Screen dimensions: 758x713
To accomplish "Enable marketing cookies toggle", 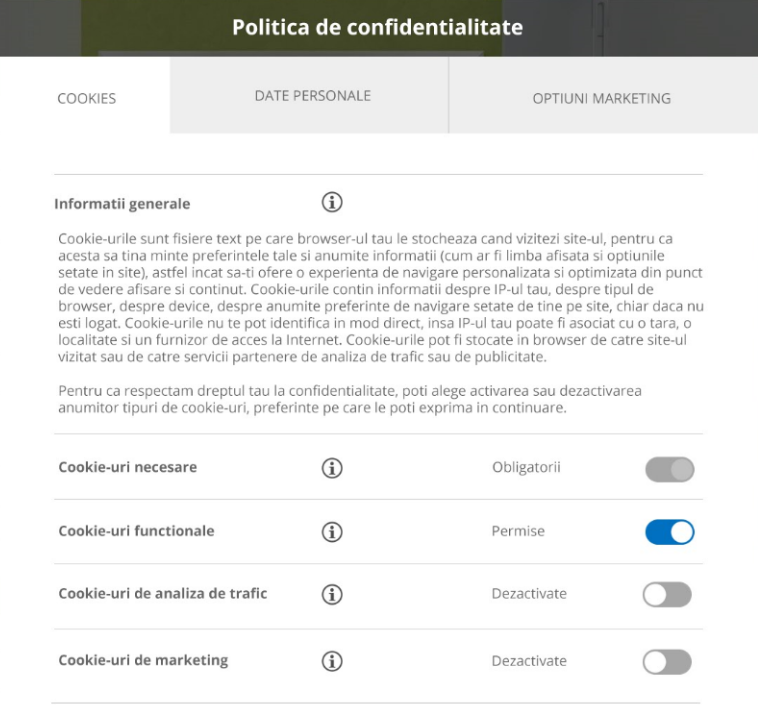I will 667,662.
